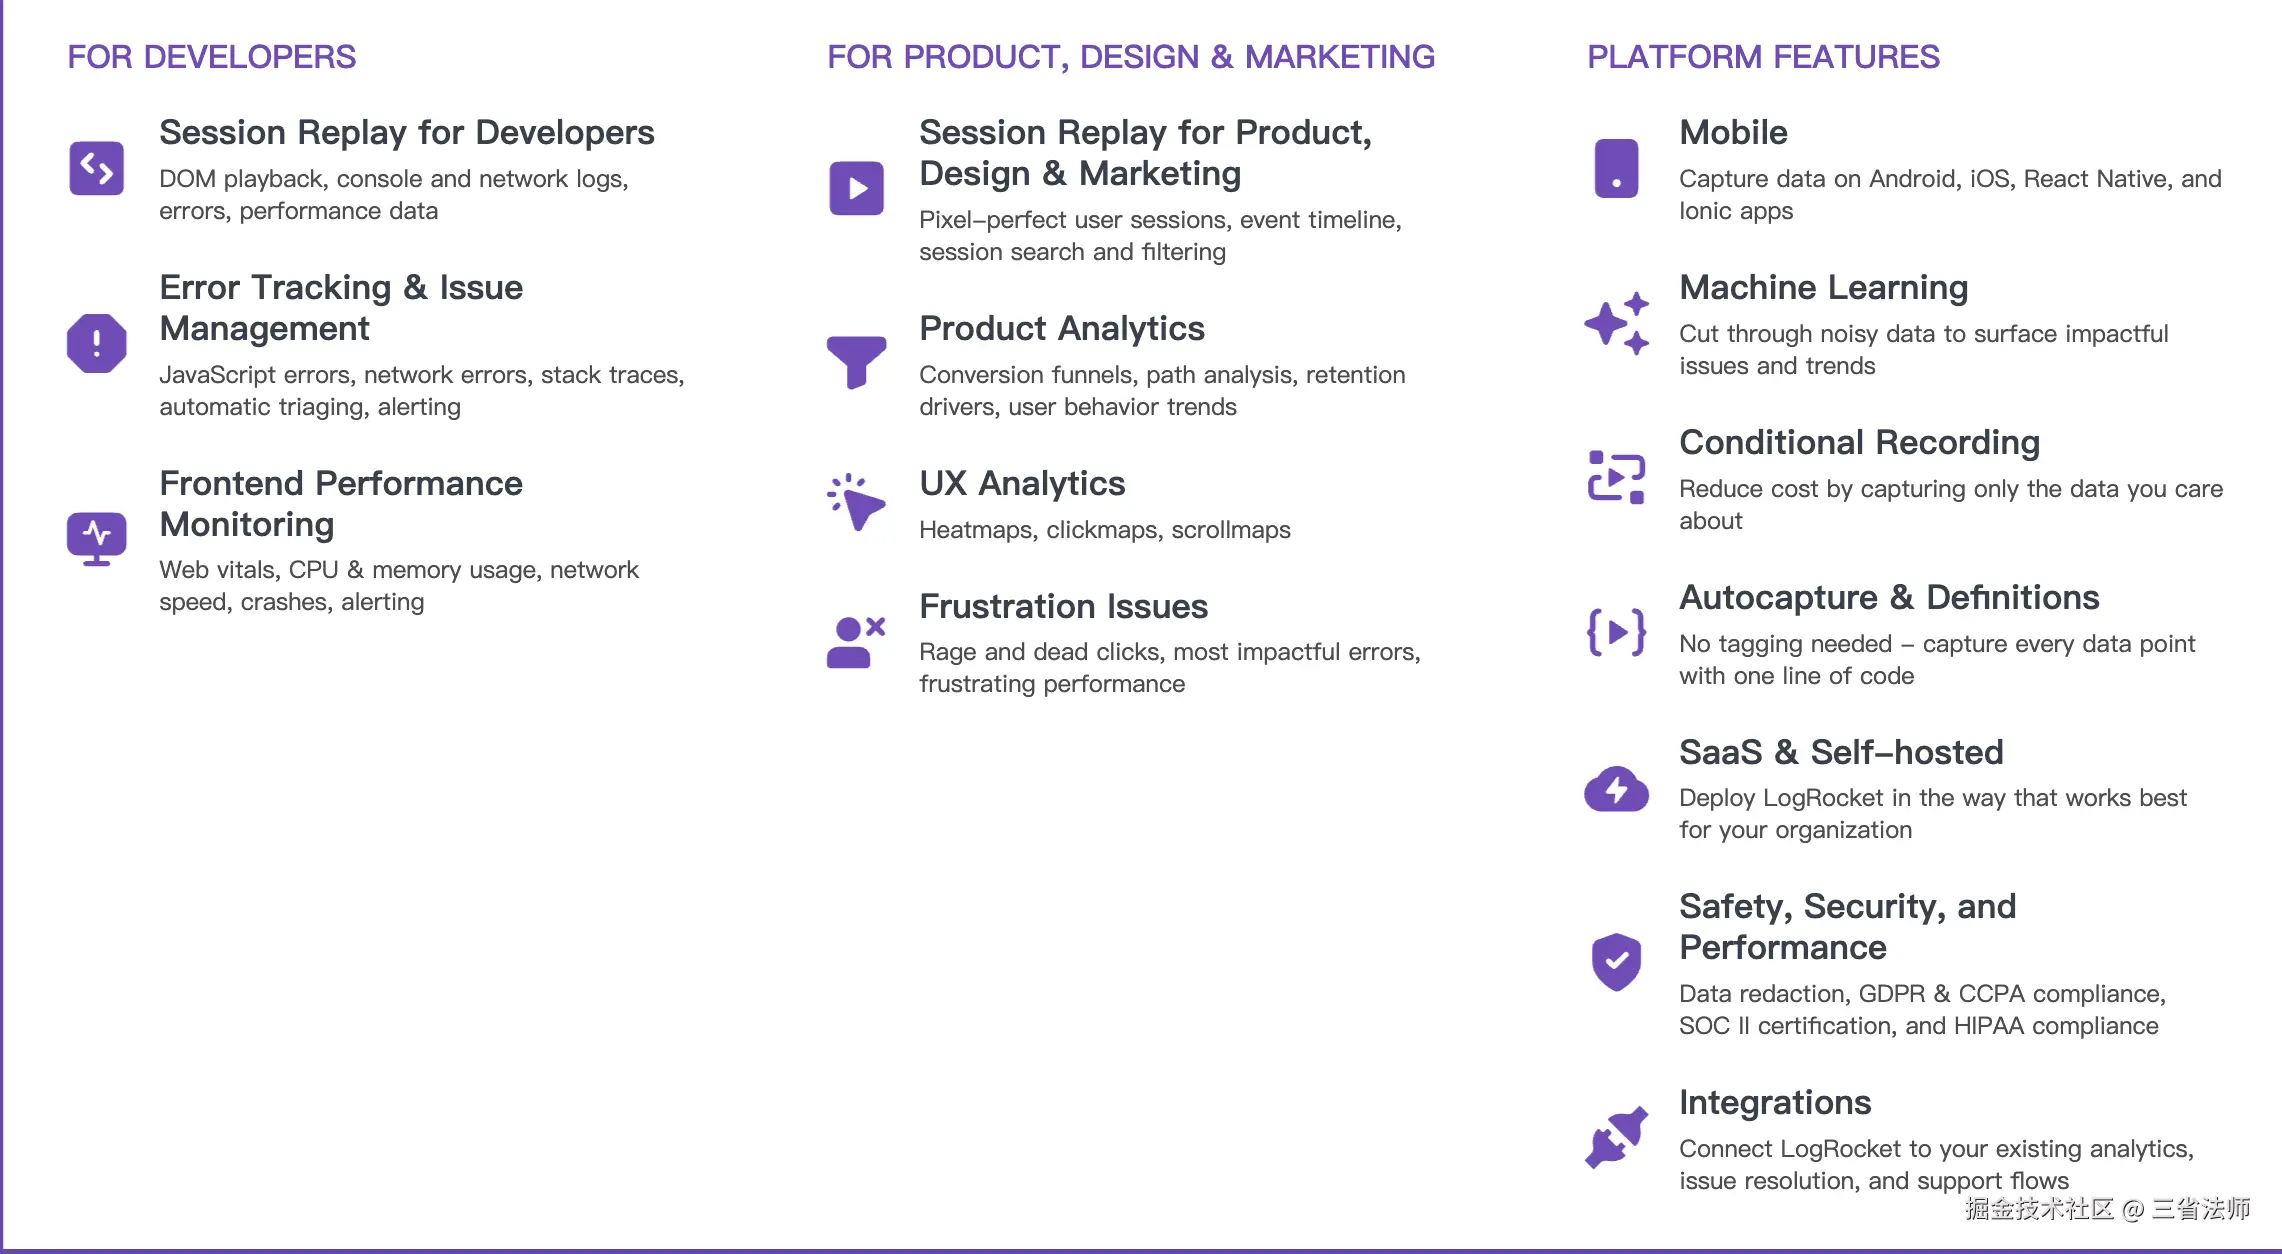The width and height of the screenshot is (2282, 1254).
Task: Click the Error Tracking exclamation octagon icon
Action: click(x=96, y=343)
